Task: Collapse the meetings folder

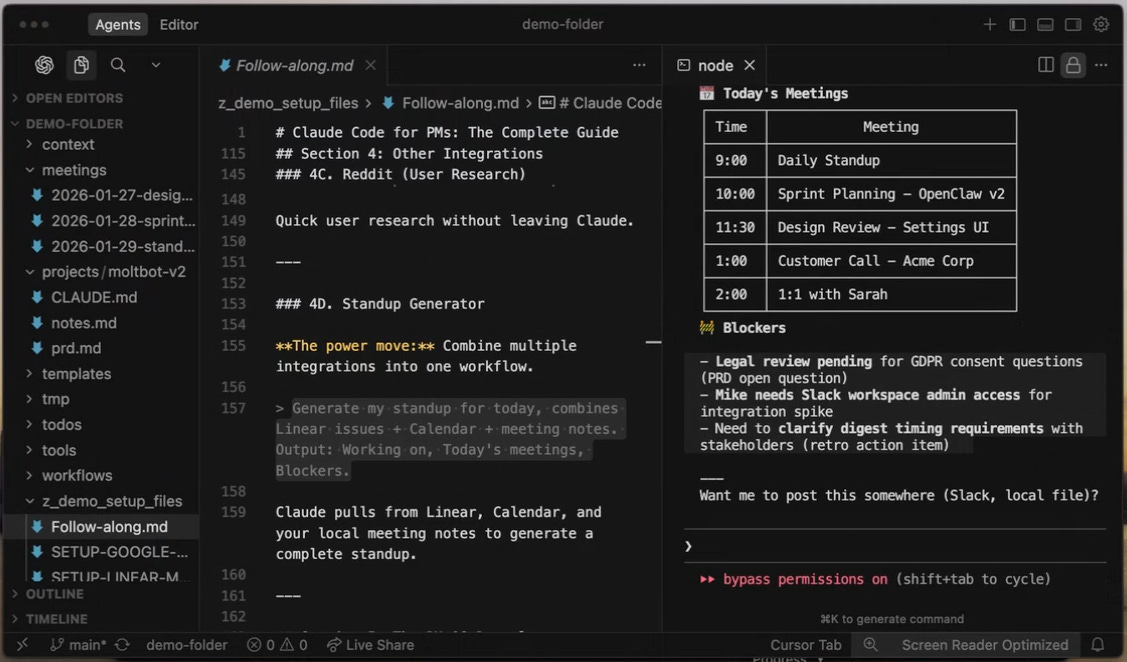Action: (73, 170)
